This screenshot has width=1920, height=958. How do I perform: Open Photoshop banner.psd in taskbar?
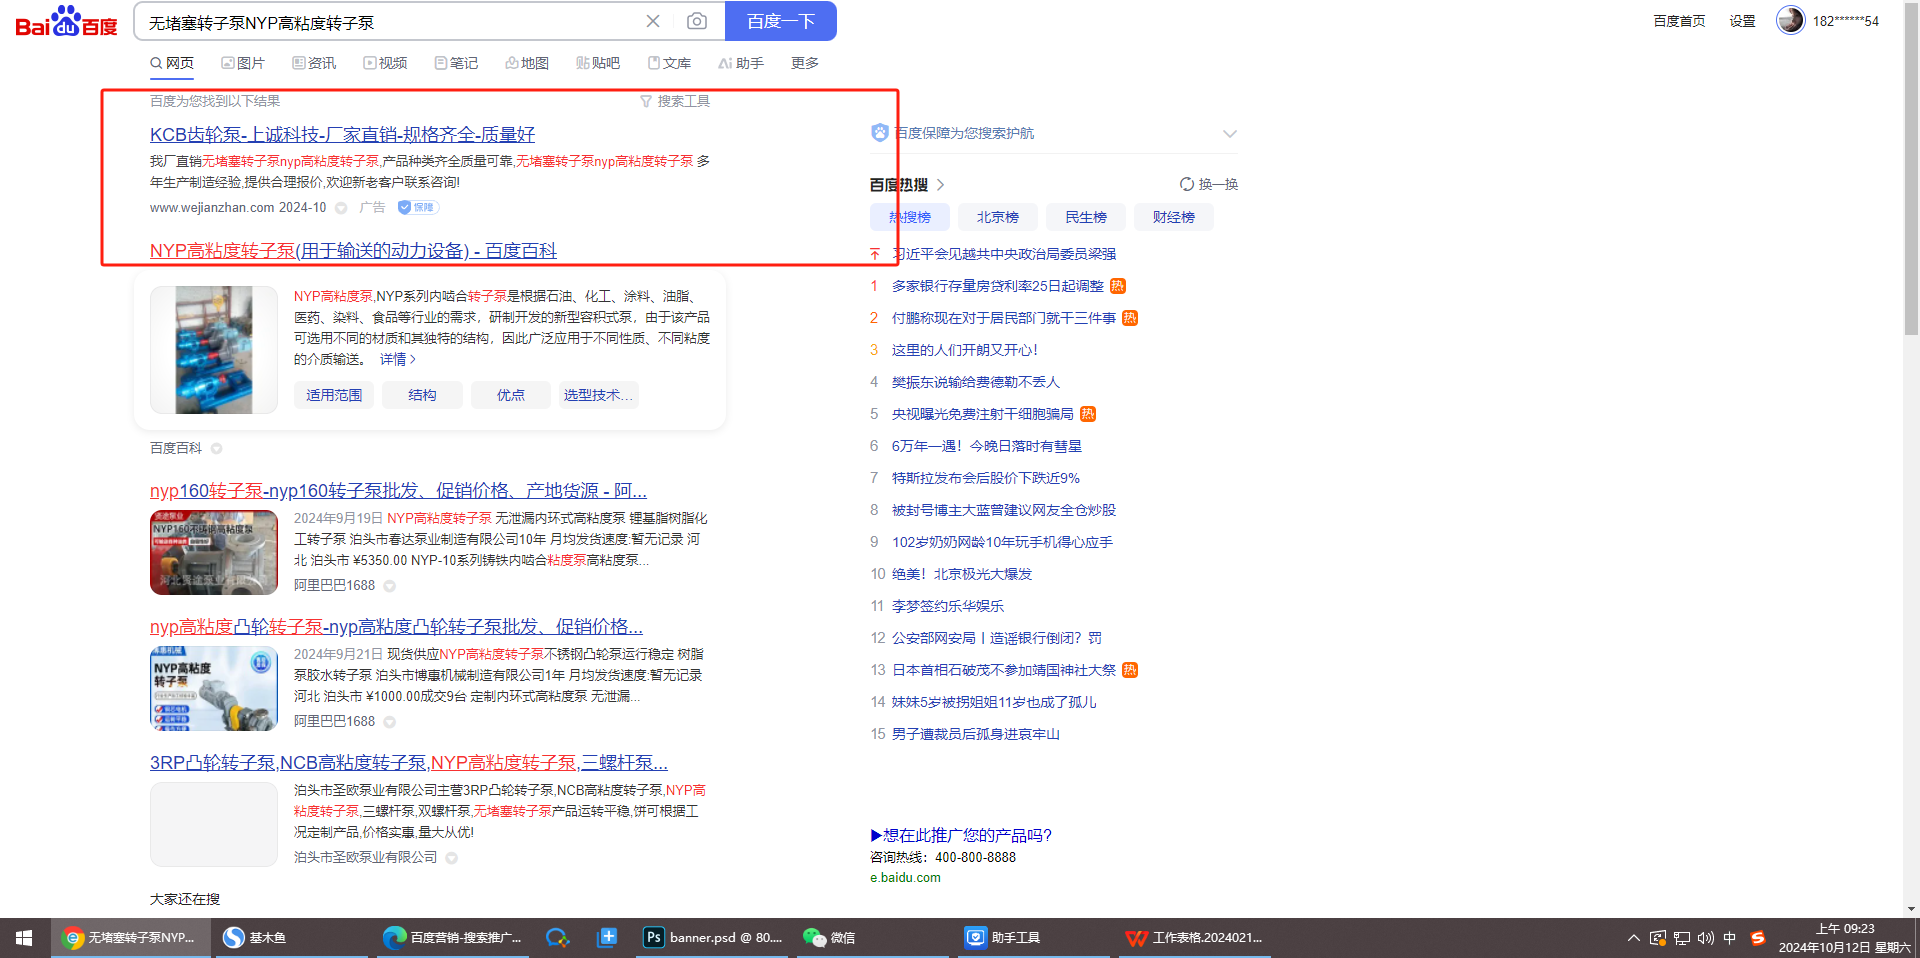pyautogui.click(x=714, y=937)
